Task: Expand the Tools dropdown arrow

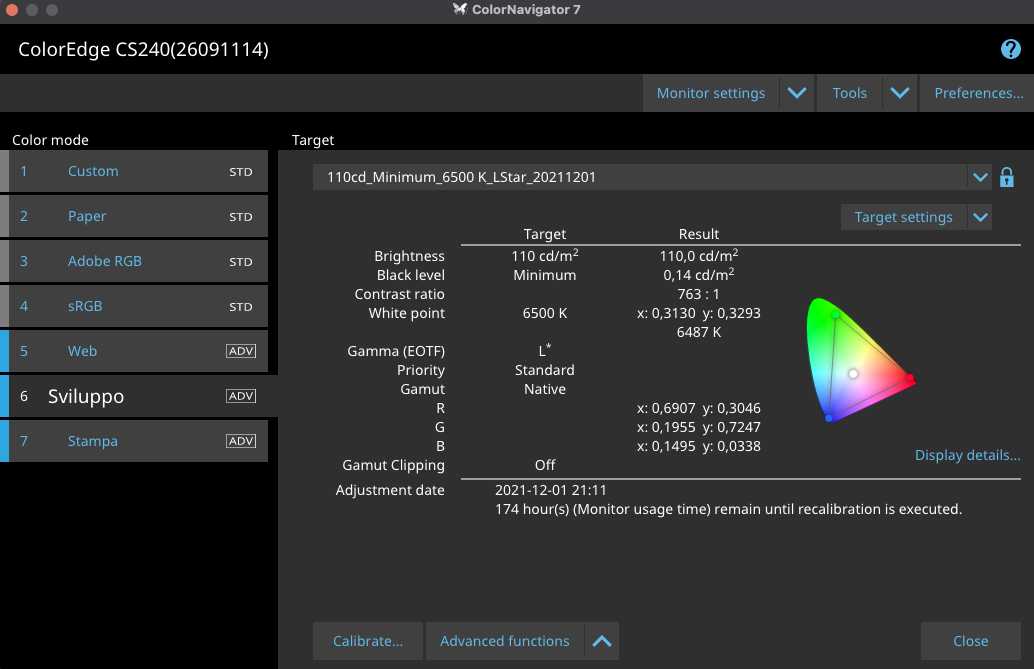Action: (899, 93)
